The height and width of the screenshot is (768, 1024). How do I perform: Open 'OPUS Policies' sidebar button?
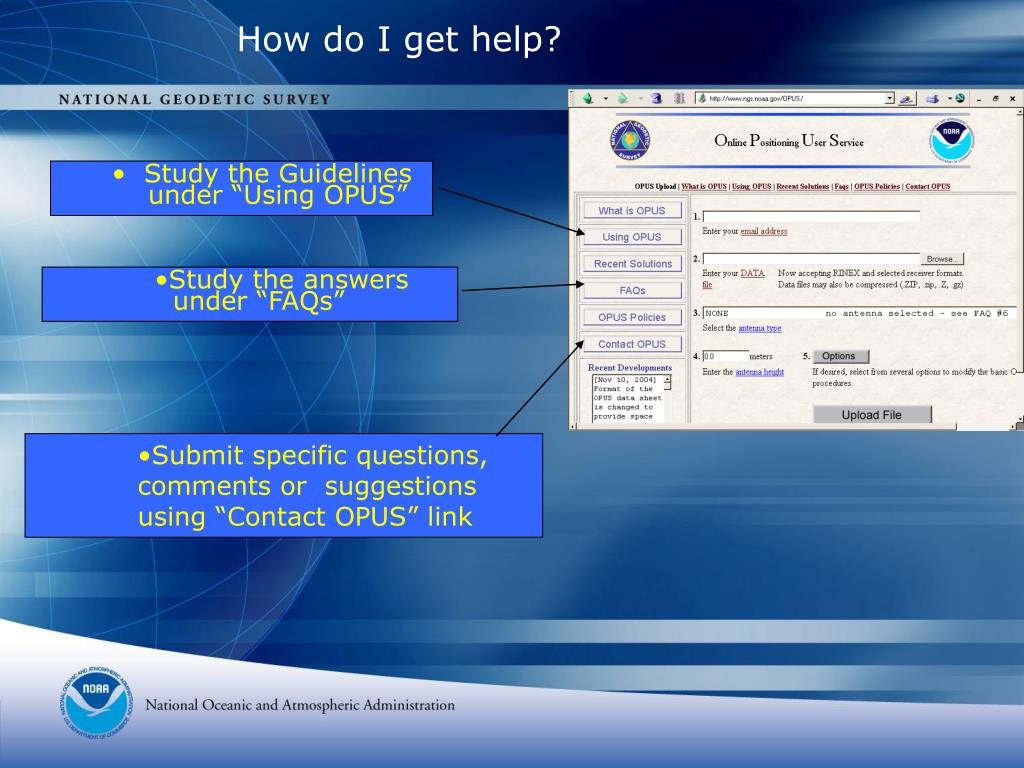pyautogui.click(x=632, y=317)
